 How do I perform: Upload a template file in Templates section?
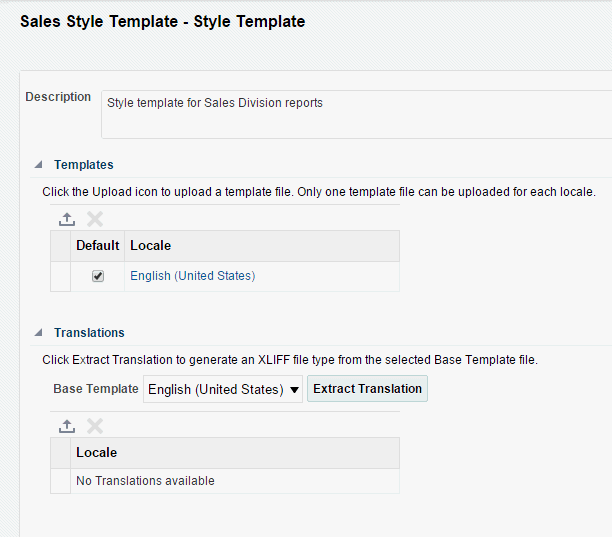tap(67, 219)
